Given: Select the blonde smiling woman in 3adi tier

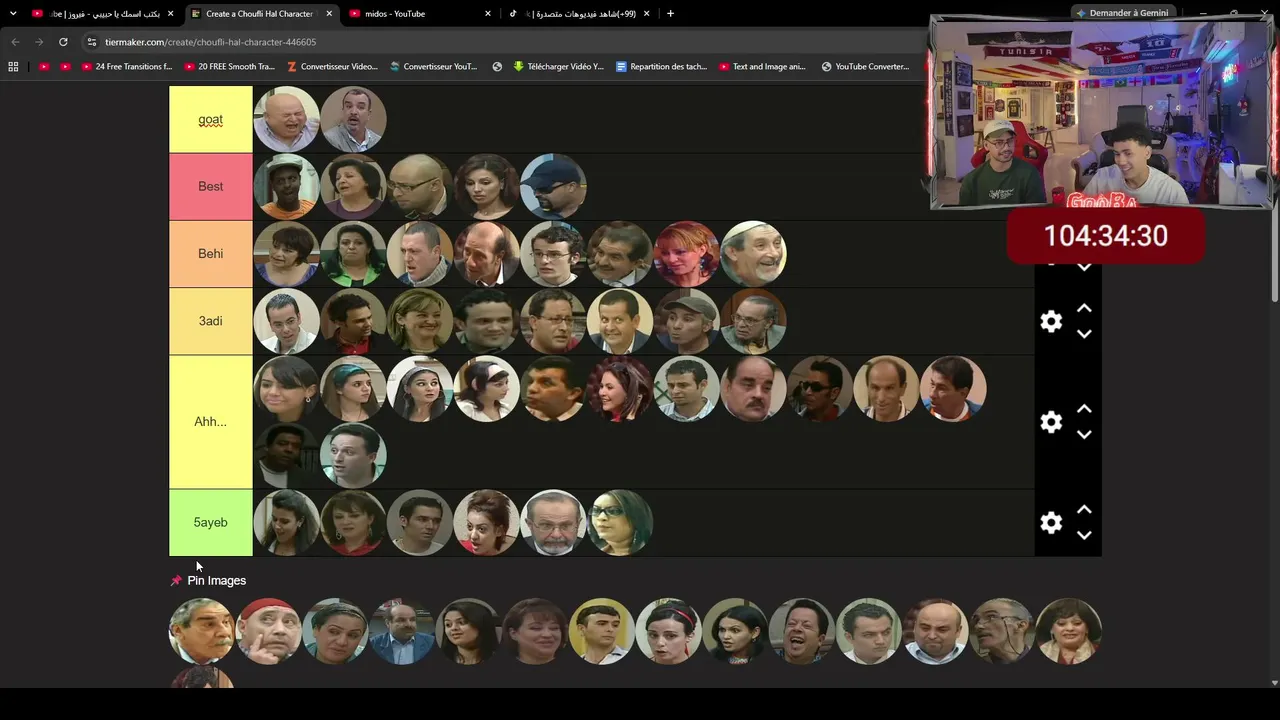Looking at the screenshot, I should 420,321.
